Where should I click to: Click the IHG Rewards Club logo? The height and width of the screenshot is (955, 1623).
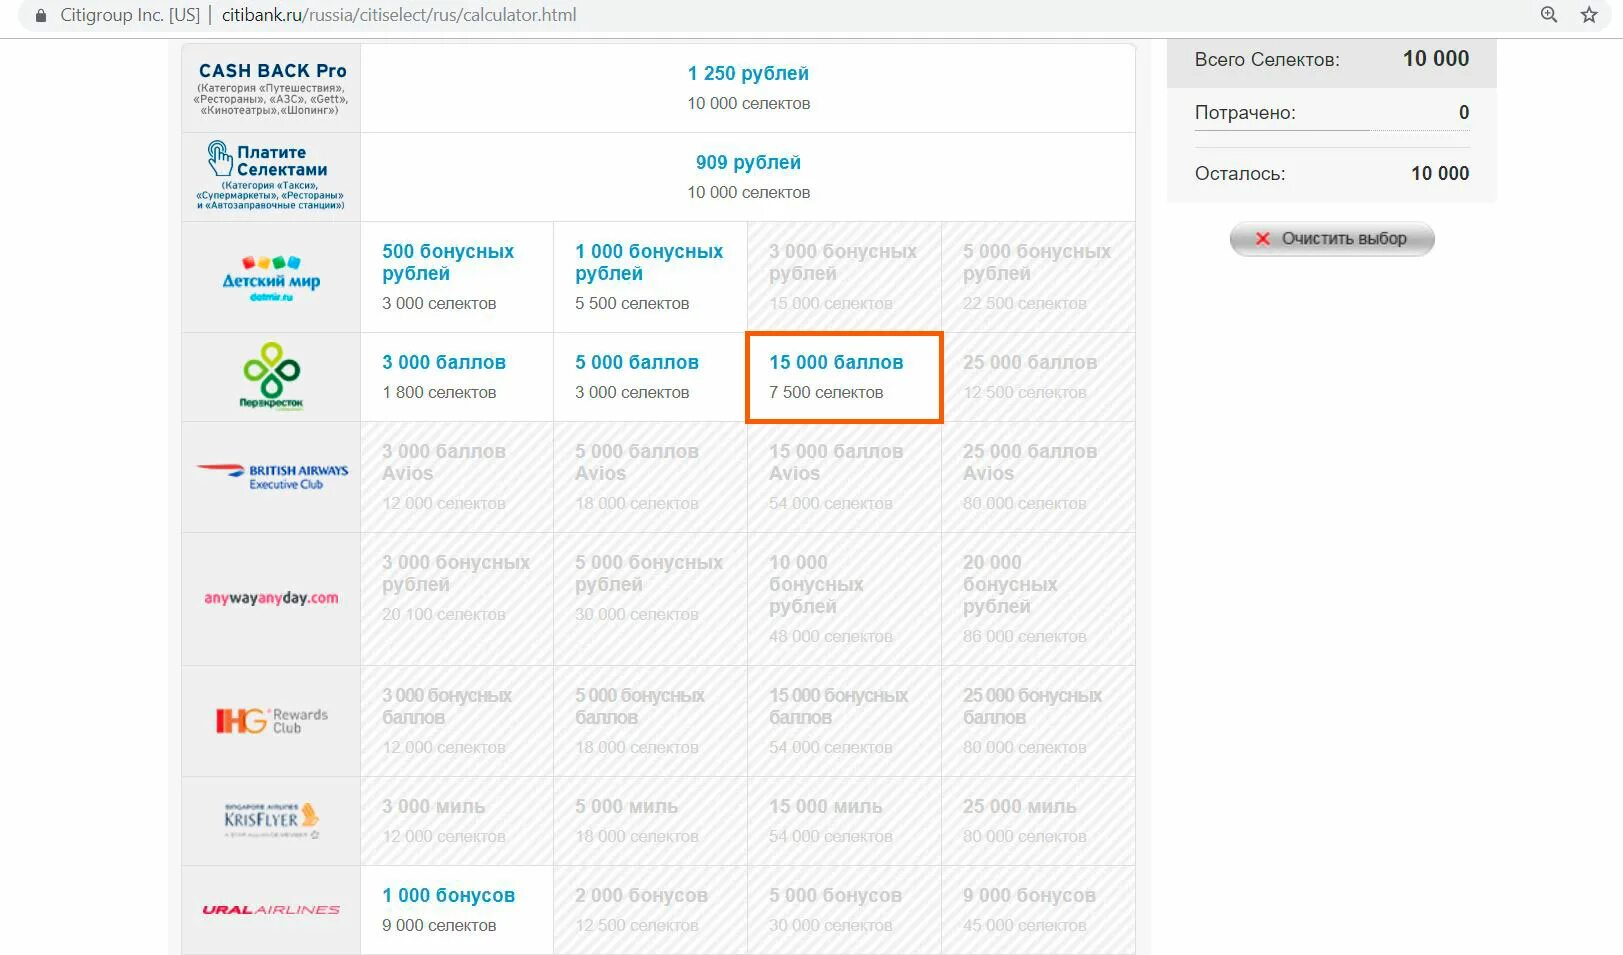pyautogui.click(x=272, y=720)
